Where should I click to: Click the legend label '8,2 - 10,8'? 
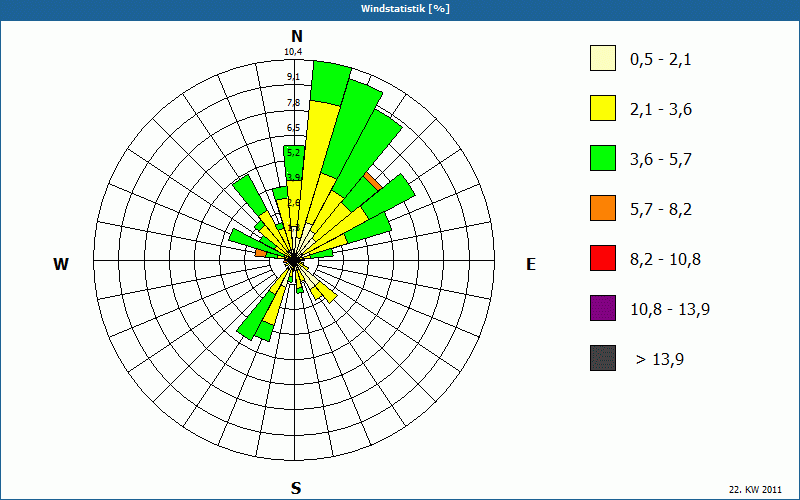coord(665,260)
